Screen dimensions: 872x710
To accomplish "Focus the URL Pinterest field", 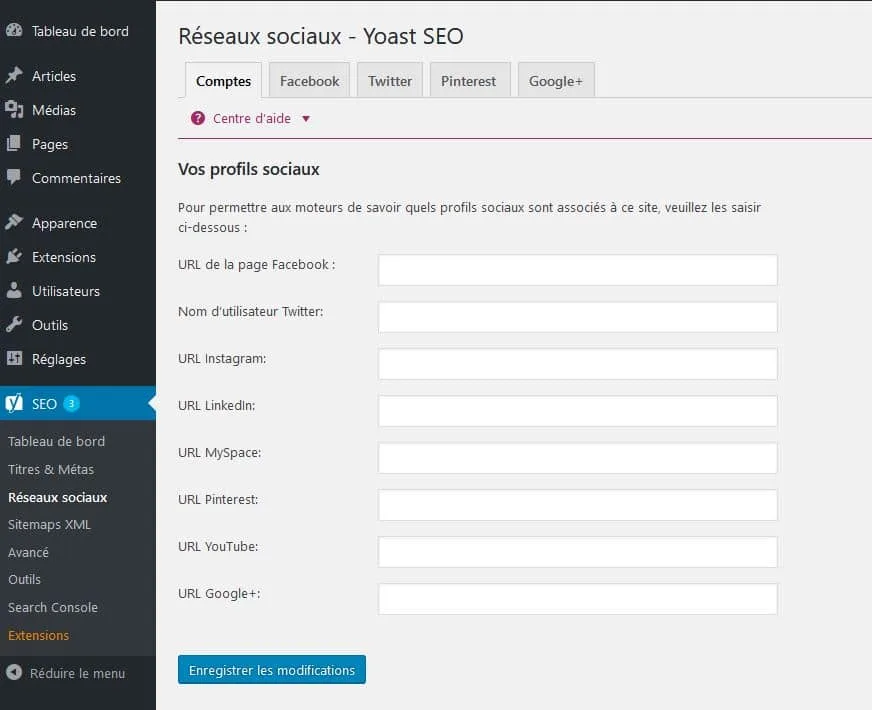I will [578, 505].
